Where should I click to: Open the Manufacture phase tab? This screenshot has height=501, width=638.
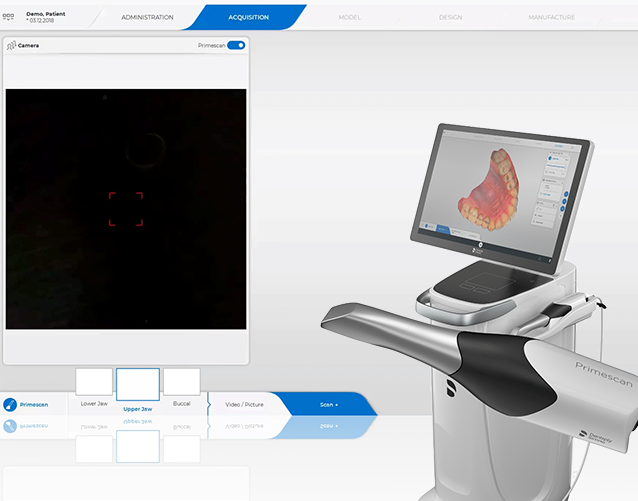point(552,17)
